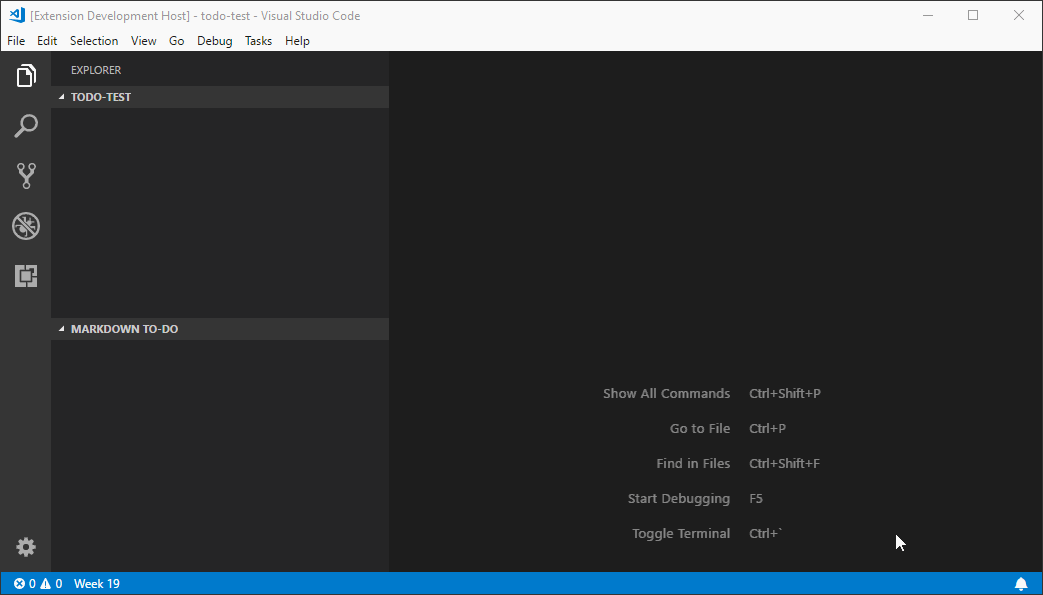Open the Go menu
The width and height of the screenshot is (1043, 595).
click(176, 41)
